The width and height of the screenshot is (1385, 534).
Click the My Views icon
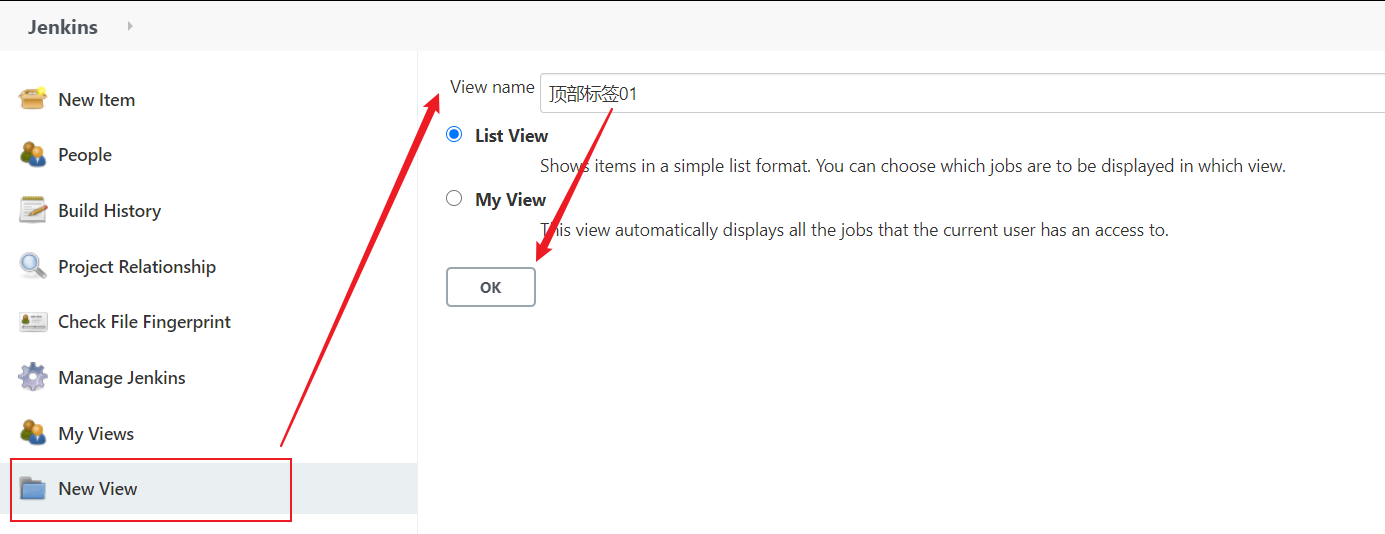pyautogui.click(x=33, y=433)
